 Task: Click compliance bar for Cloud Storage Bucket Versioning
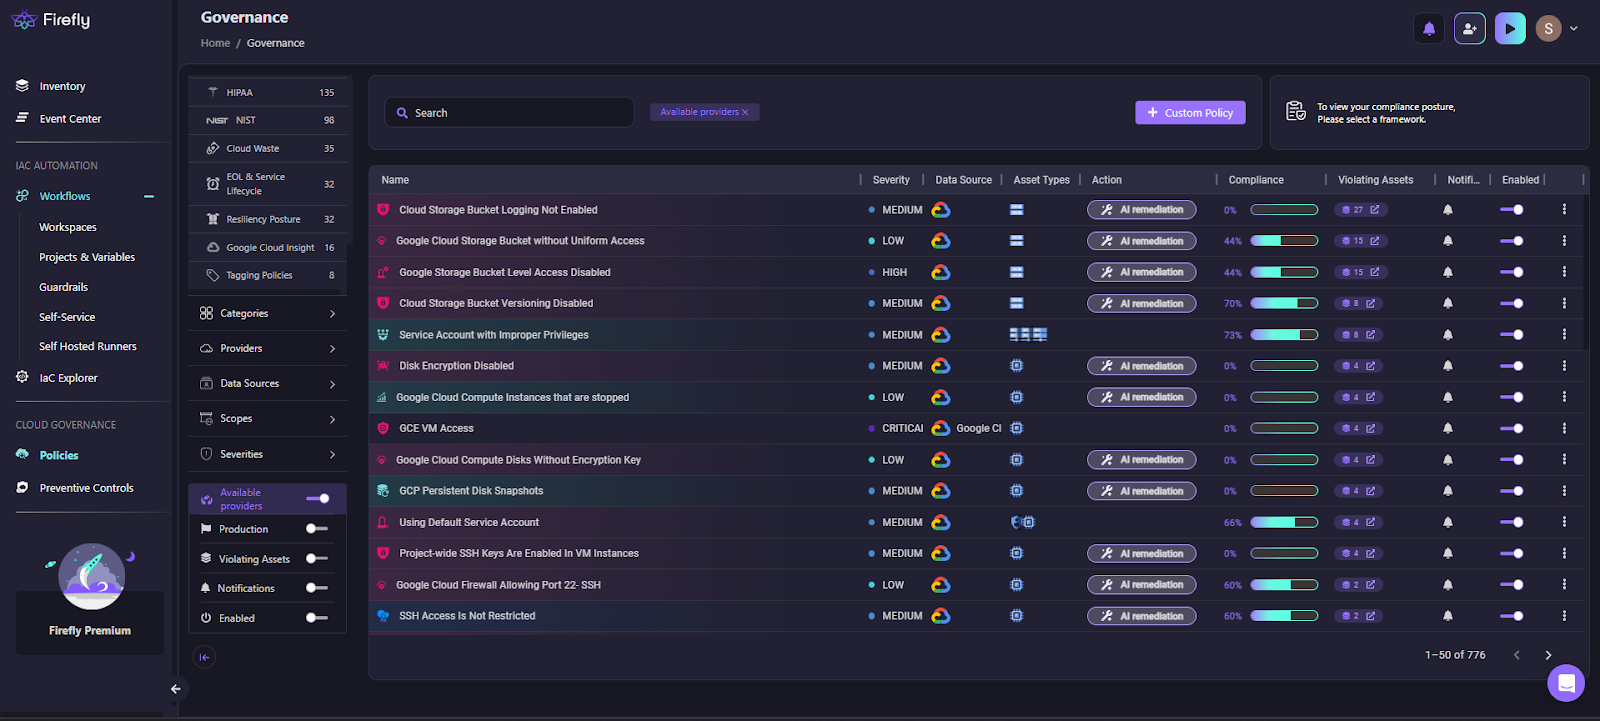click(1284, 303)
